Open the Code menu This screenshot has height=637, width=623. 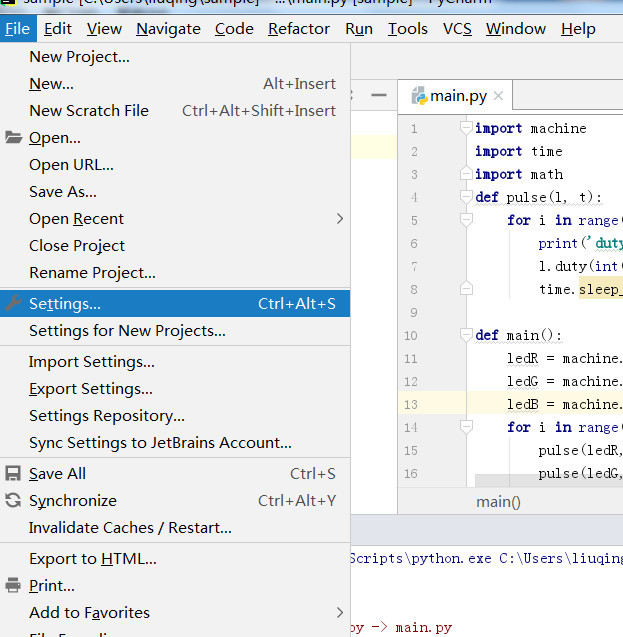[x=234, y=29]
